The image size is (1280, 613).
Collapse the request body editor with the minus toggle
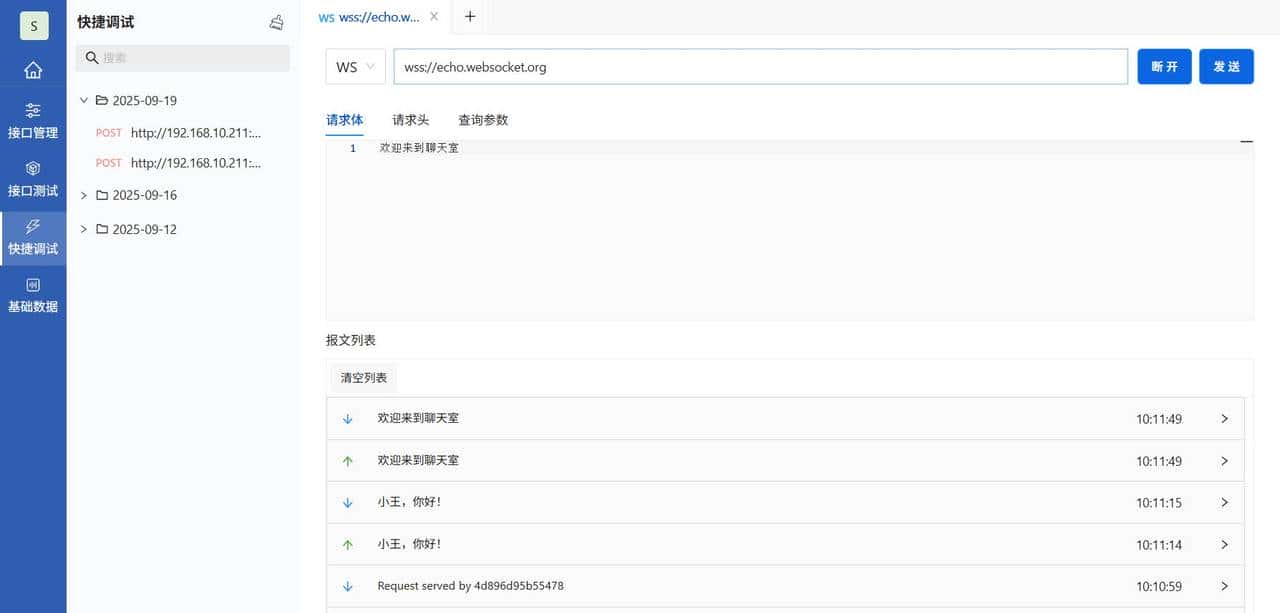click(1247, 141)
